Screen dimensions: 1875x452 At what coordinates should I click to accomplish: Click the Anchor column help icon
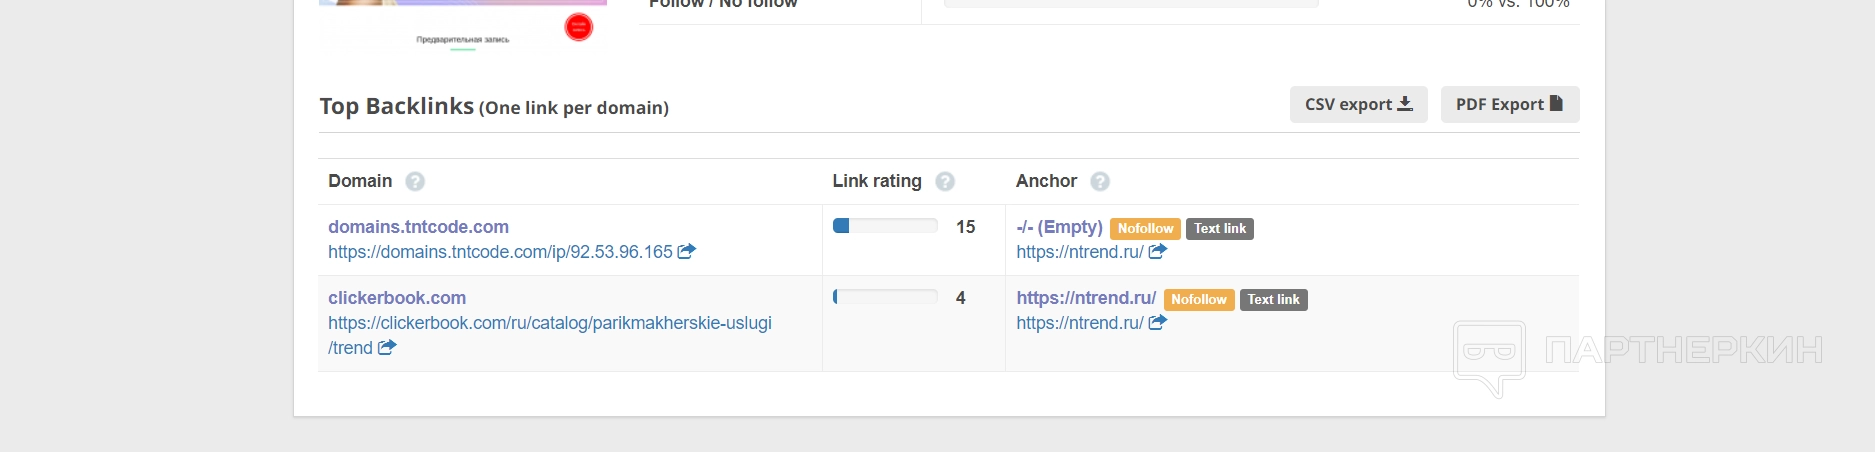1100,181
